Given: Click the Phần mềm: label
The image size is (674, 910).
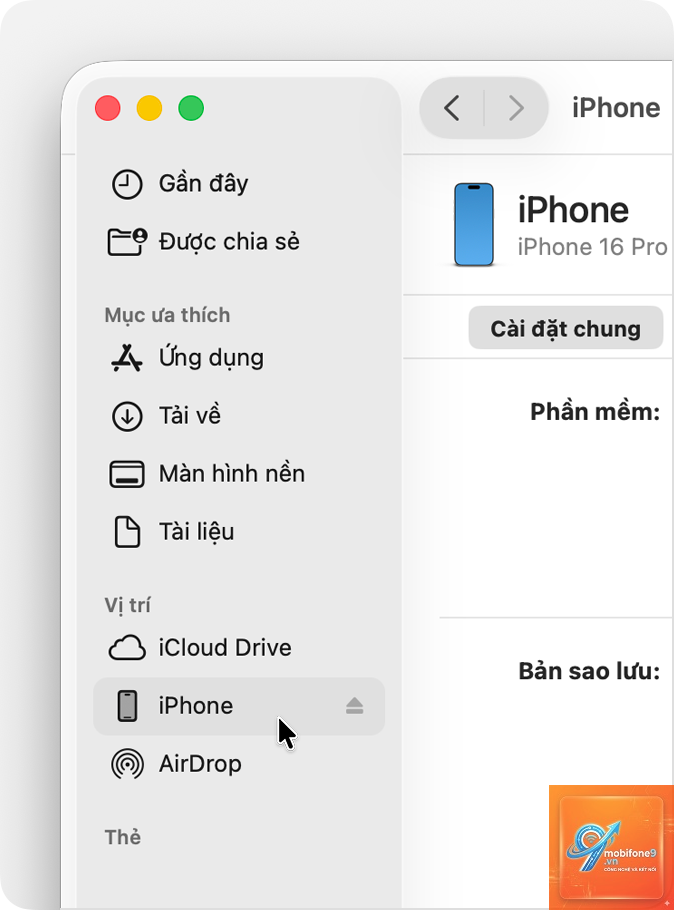Looking at the screenshot, I should pyautogui.click(x=595, y=411).
